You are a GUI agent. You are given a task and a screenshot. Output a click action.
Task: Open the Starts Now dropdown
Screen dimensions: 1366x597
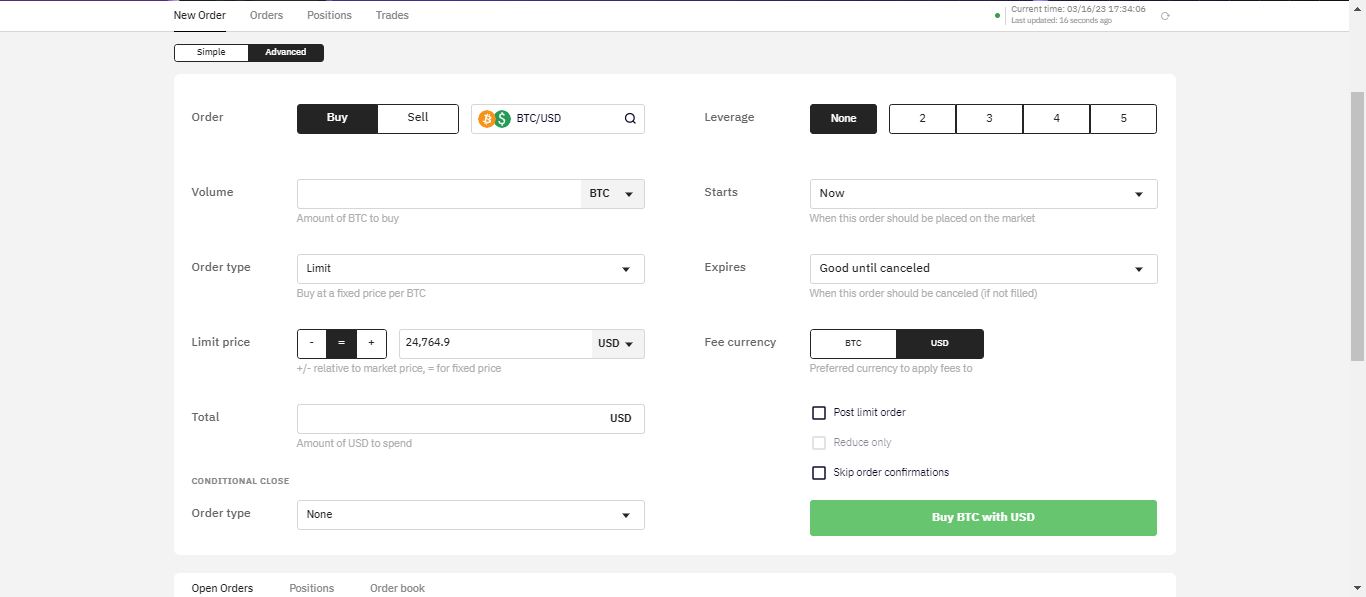[983, 194]
